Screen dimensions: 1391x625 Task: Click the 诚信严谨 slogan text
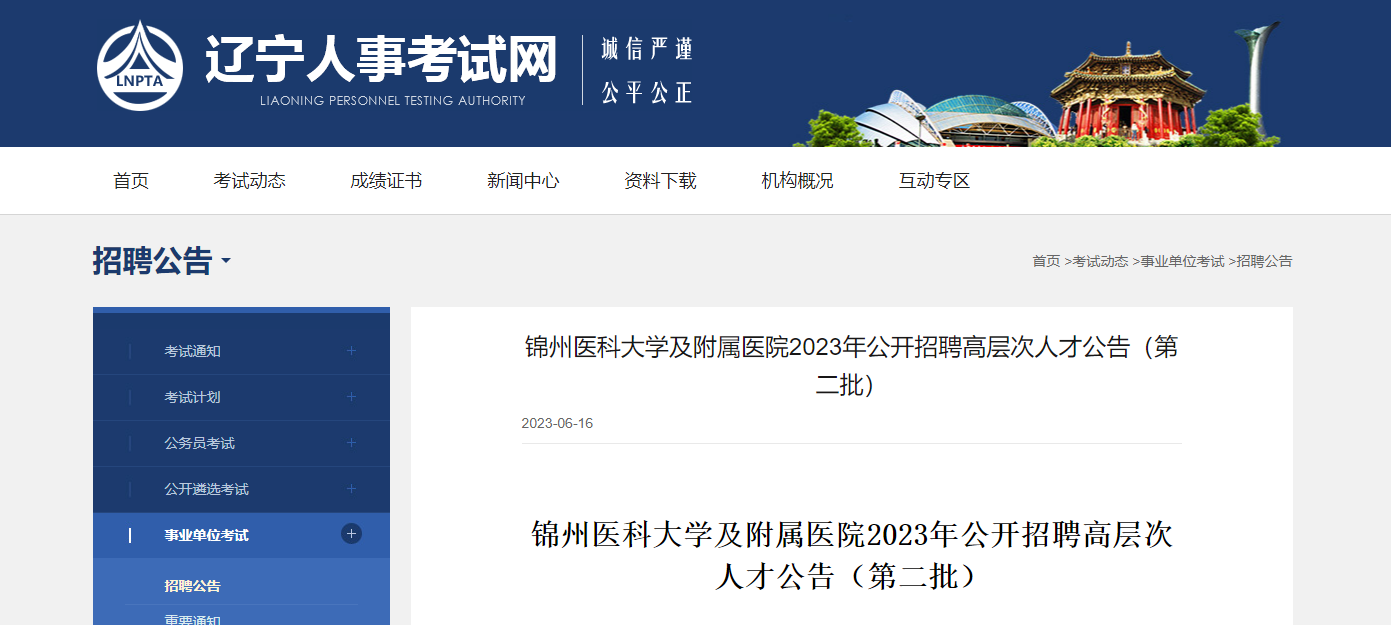pos(647,48)
